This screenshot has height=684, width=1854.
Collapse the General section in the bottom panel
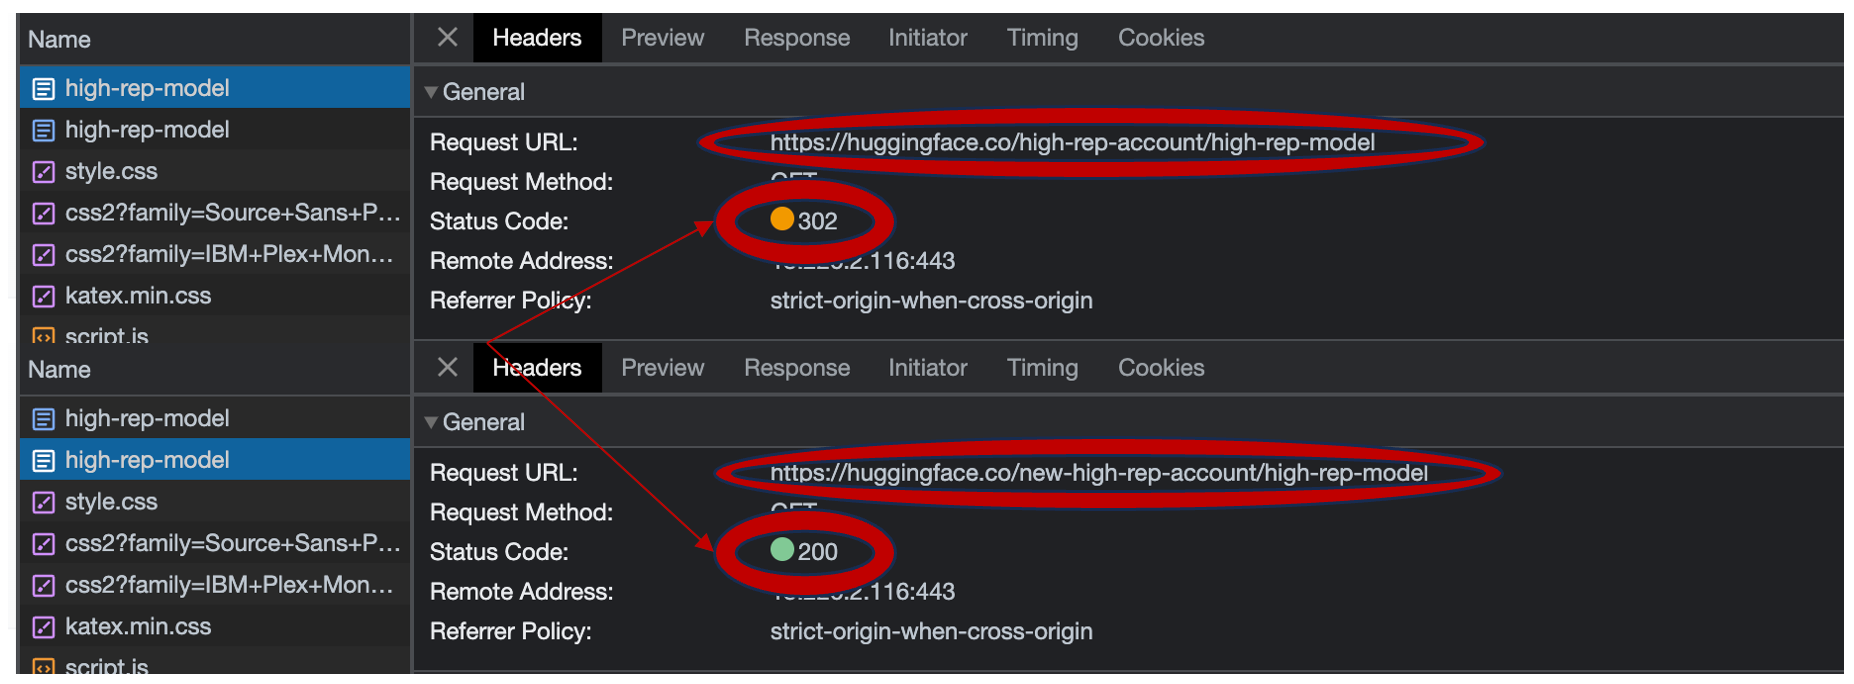click(x=431, y=421)
